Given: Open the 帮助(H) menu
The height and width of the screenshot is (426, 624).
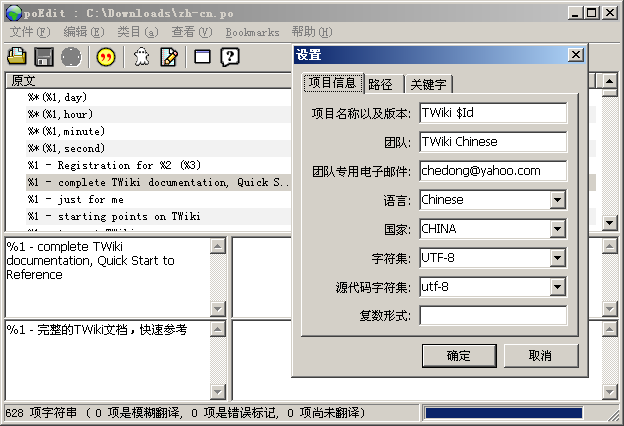Looking at the screenshot, I should click(x=312, y=32).
